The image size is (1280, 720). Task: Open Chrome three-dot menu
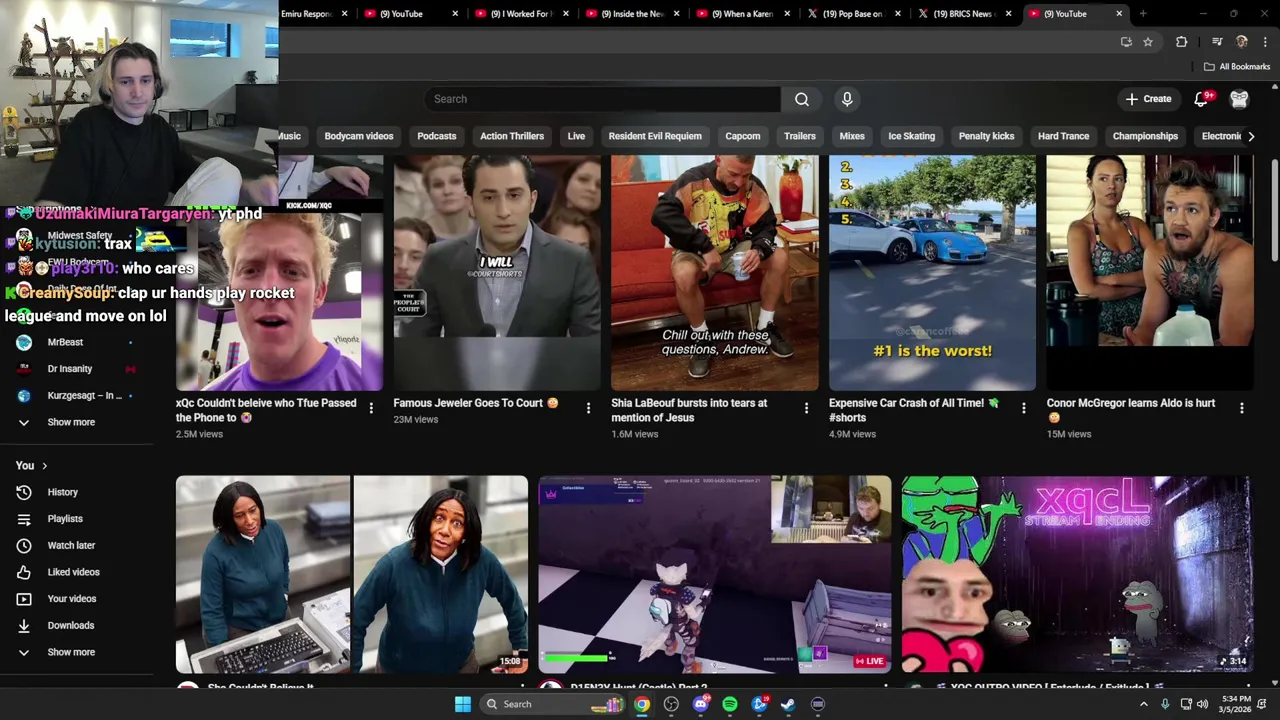(1266, 42)
